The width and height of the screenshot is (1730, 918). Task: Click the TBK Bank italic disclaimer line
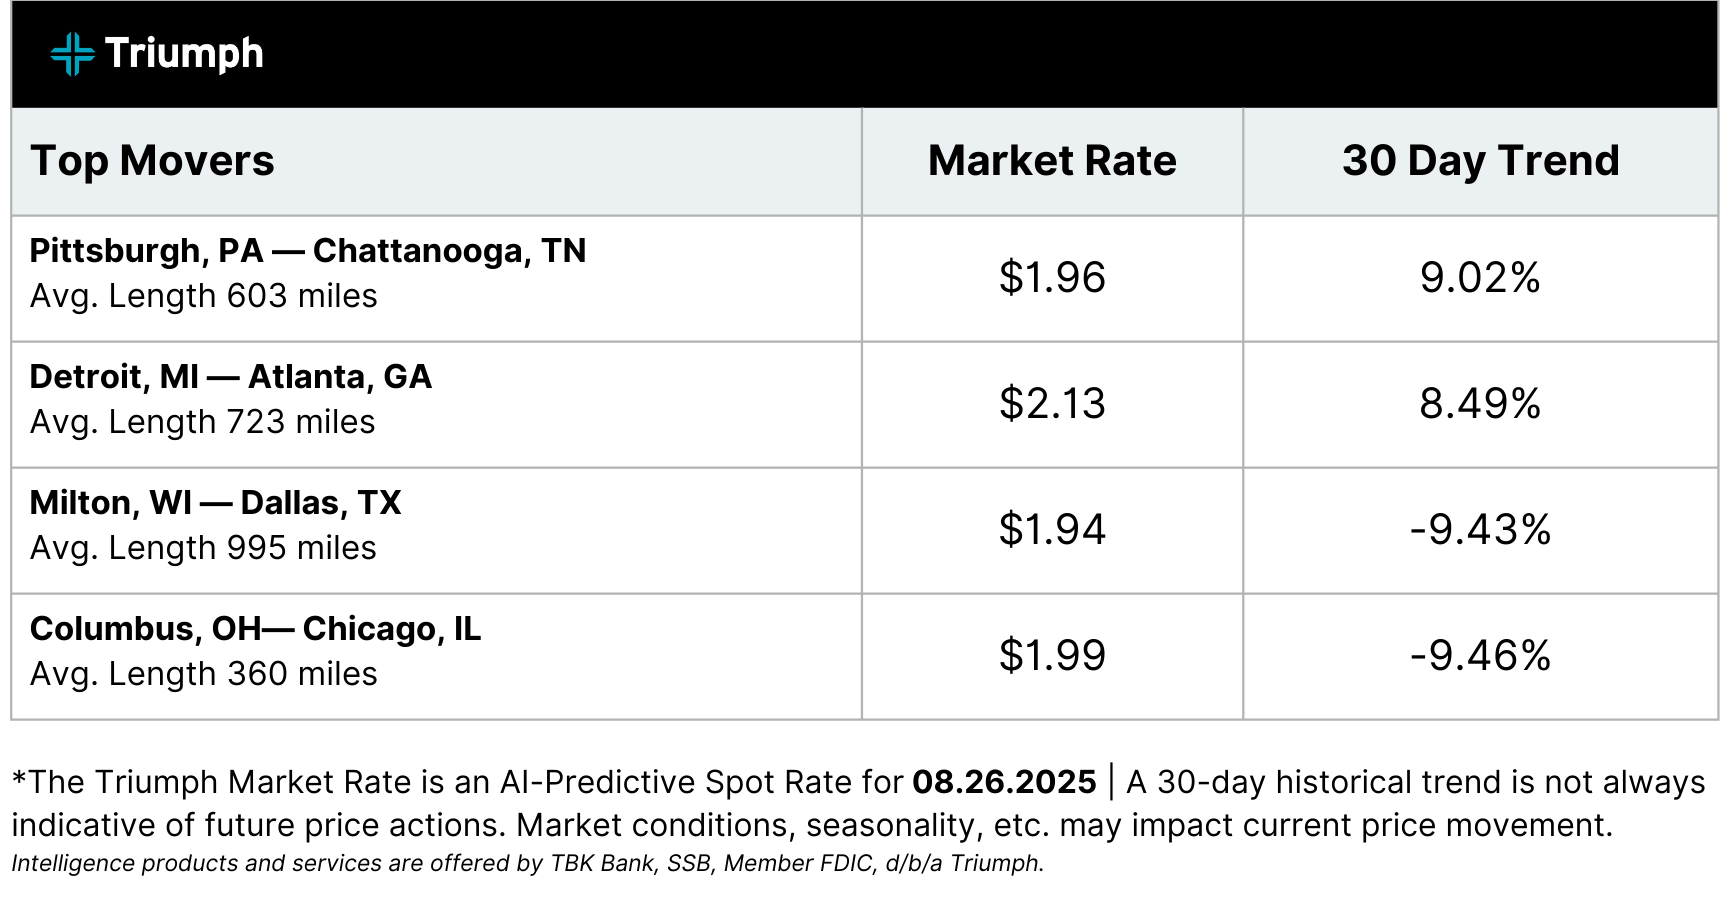click(x=528, y=863)
